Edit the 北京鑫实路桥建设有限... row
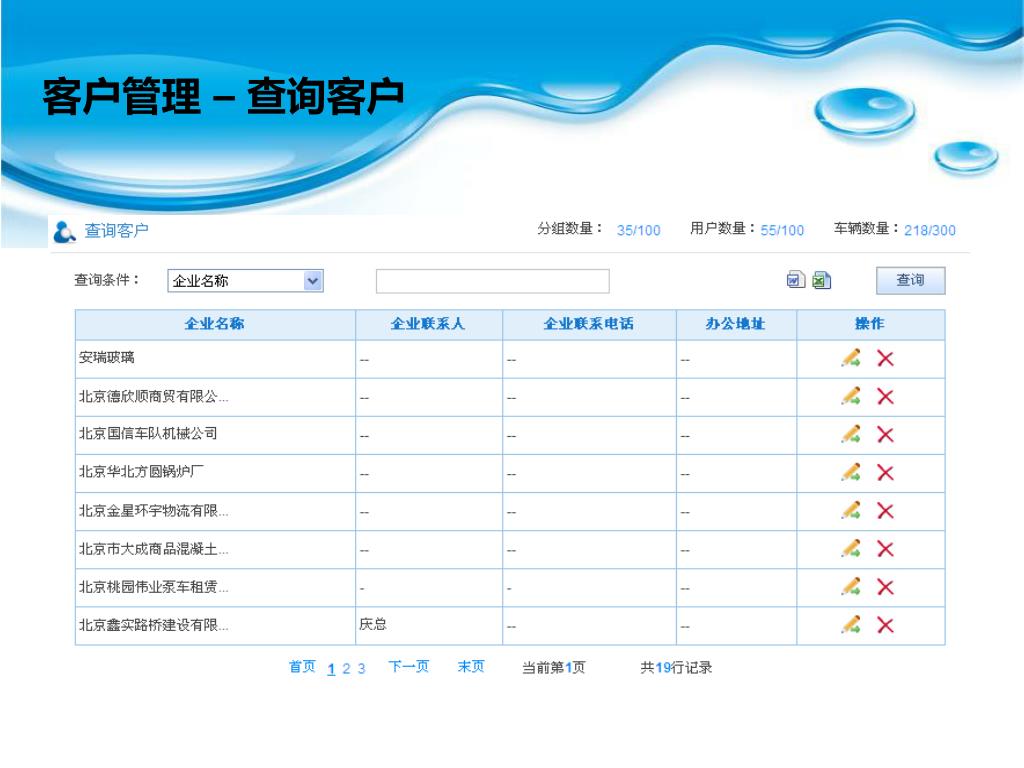The image size is (1024, 768). tap(851, 625)
